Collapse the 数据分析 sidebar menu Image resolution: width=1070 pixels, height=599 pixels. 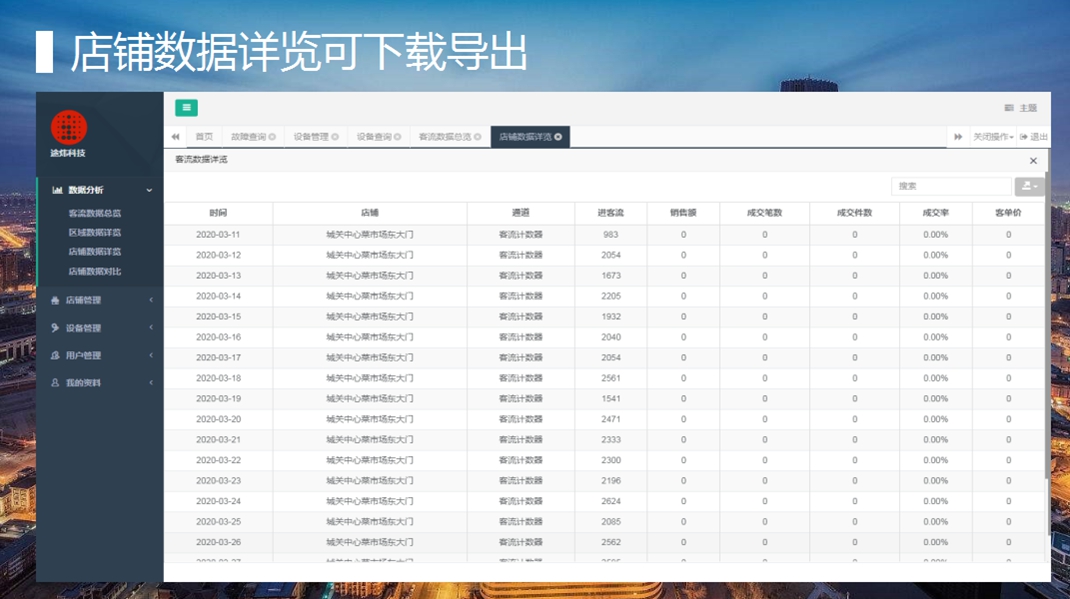99,190
